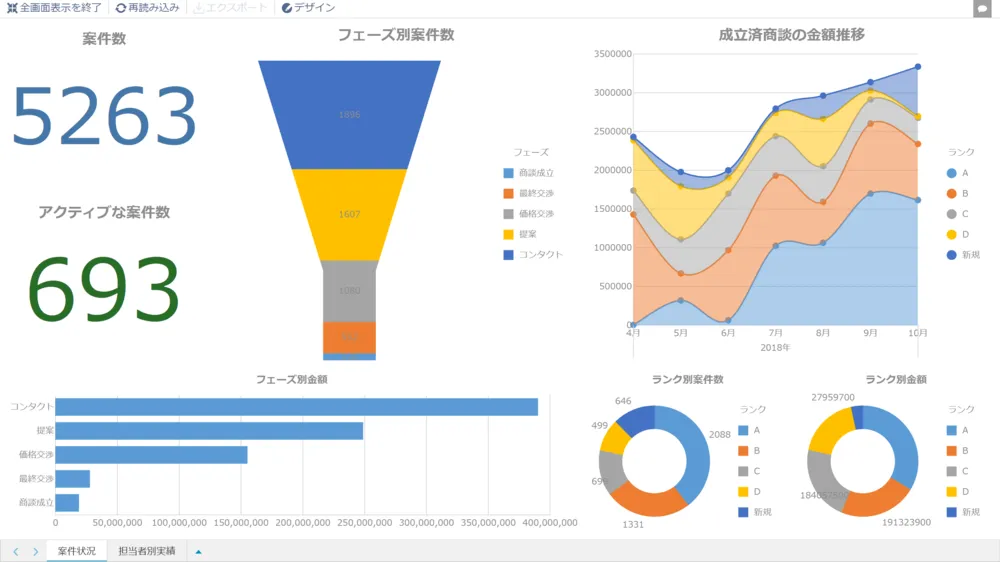Click the フェーズ別案件数 chart title
1000x562 pixels.
(x=395, y=35)
